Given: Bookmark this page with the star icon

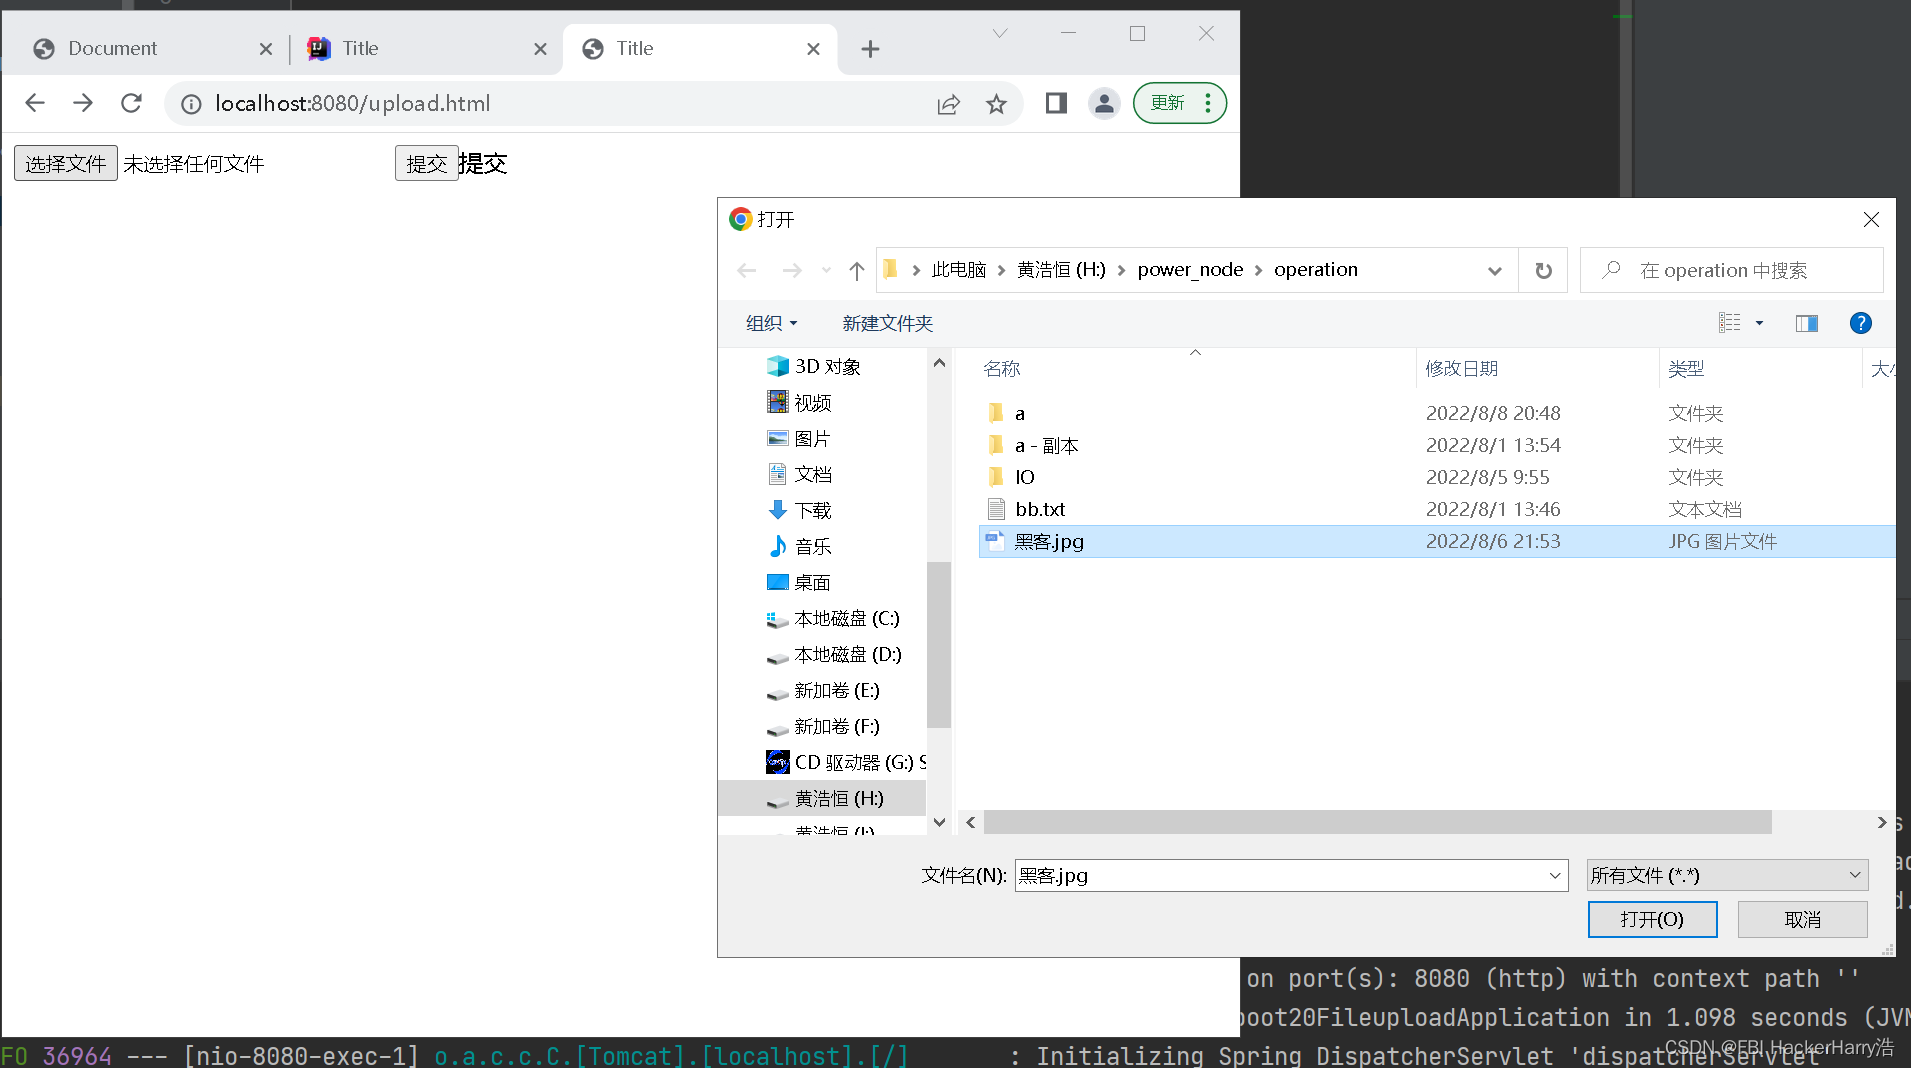Looking at the screenshot, I should point(996,104).
